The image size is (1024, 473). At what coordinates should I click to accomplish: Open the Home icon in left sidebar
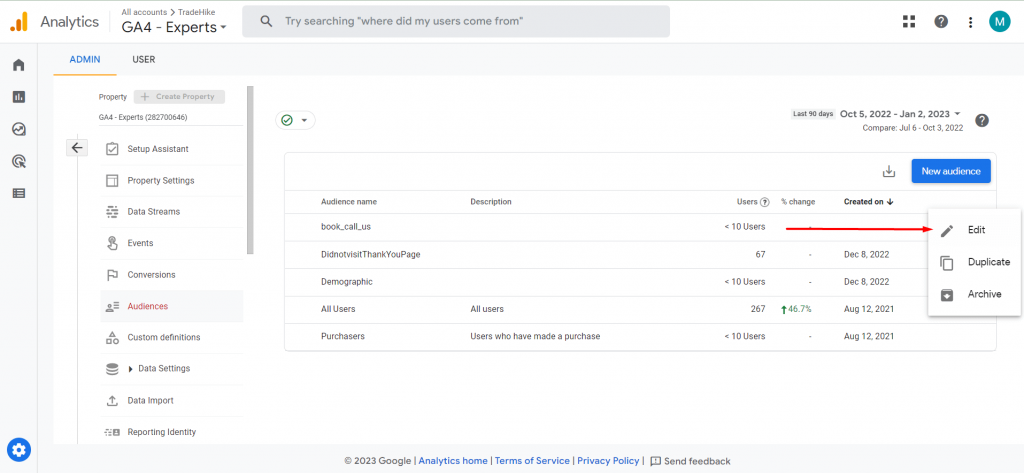19,65
